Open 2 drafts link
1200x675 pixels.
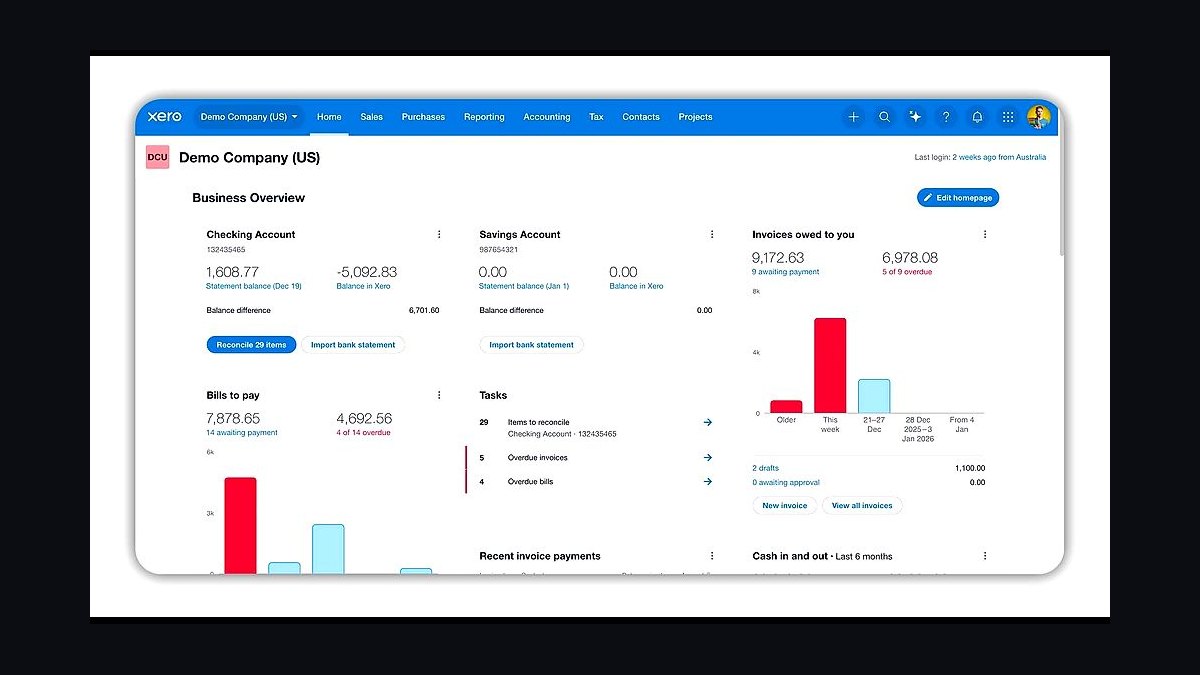pos(765,468)
